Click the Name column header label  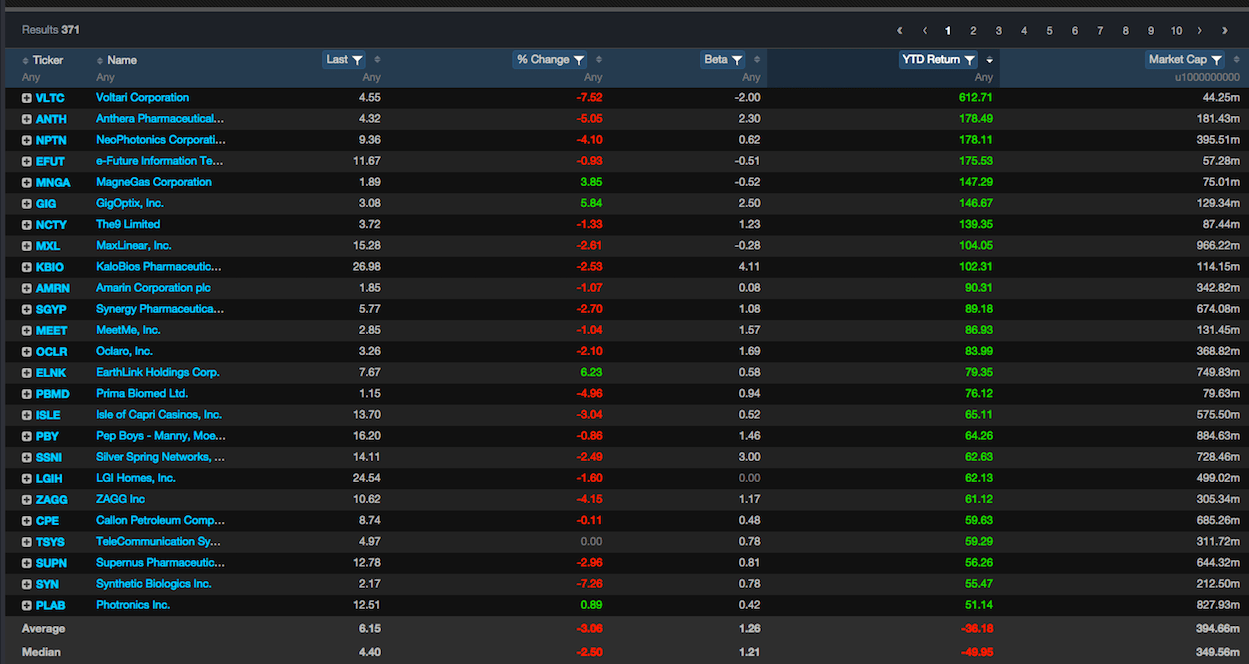tap(122, 60)
